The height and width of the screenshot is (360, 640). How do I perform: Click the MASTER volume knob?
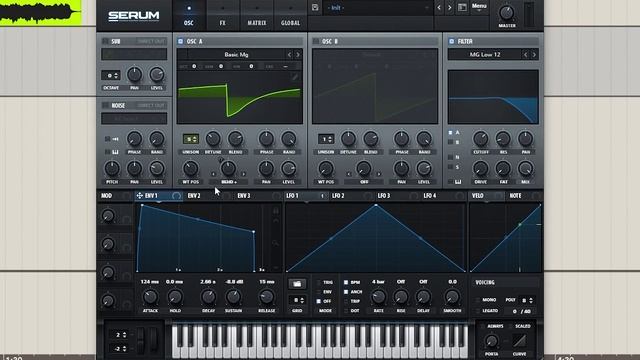(x=507, y=13)
